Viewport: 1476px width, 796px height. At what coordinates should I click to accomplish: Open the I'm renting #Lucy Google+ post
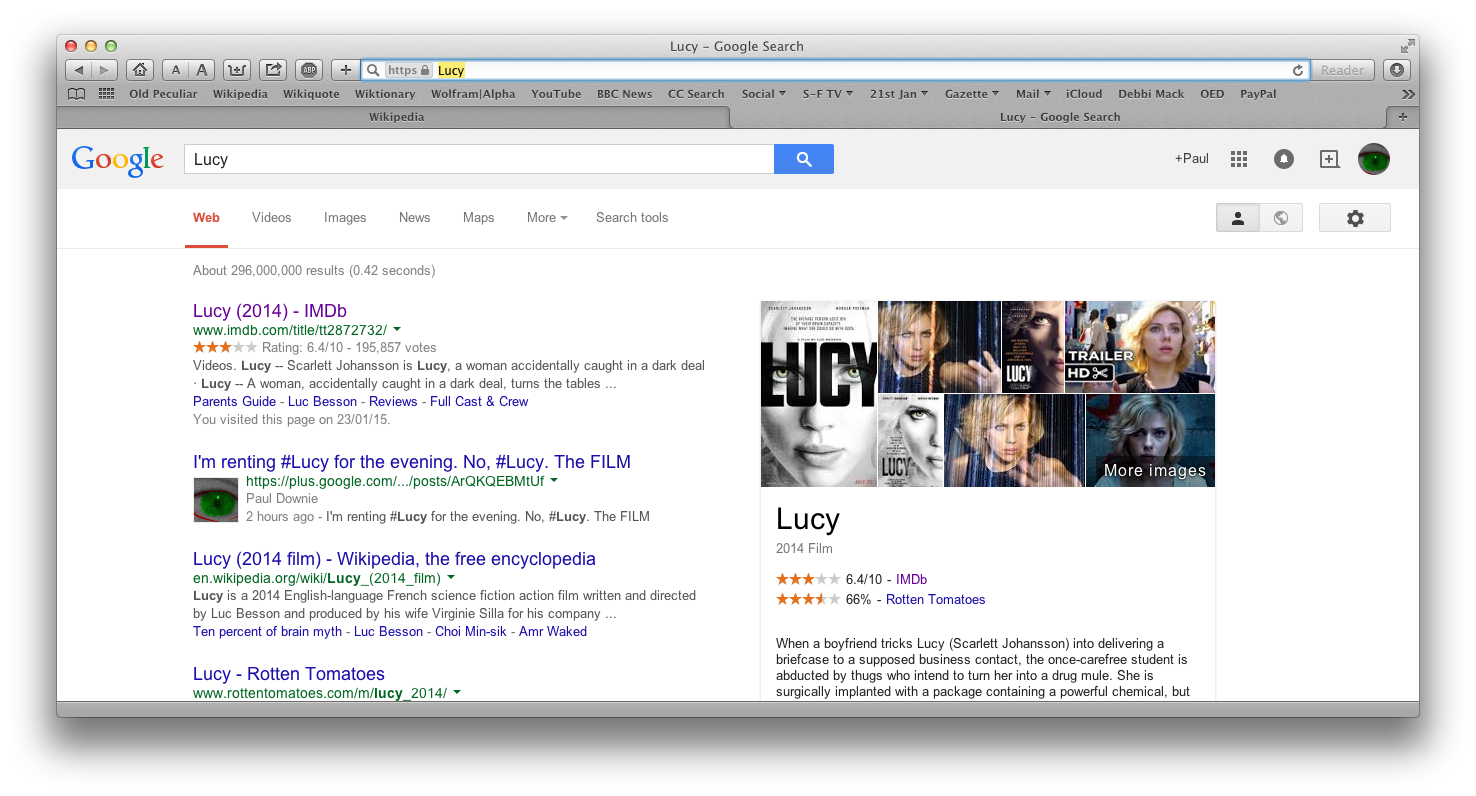point(412,462)
